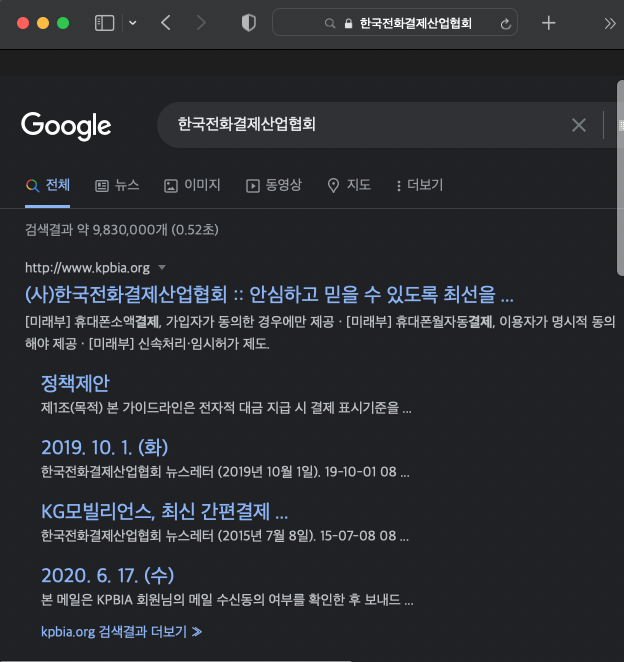Click the 2015년 7월 8일 뉴스레터 snippet text
The height and width of the screenshot is (662, 624).
click(225, 536)
